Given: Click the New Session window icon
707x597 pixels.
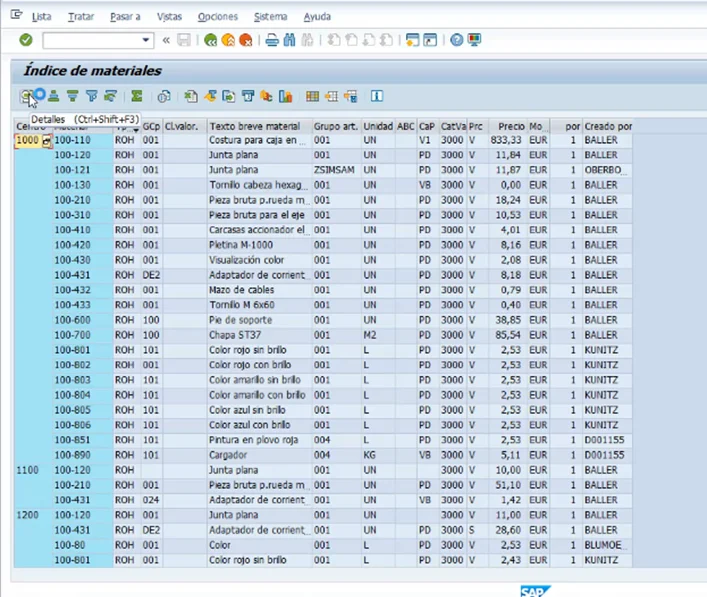Looking at the screenshot, I should click(x=413, y=40).
